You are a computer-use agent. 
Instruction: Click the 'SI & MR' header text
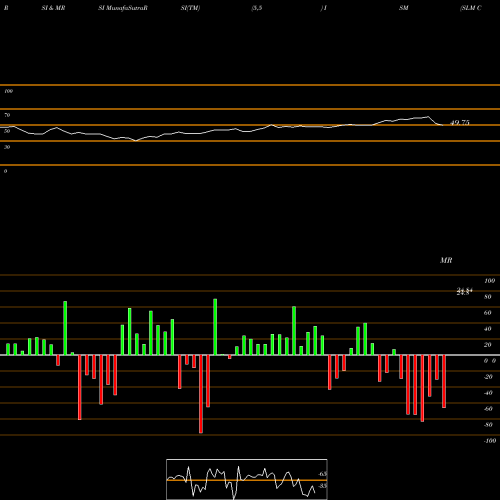[53, 8]
